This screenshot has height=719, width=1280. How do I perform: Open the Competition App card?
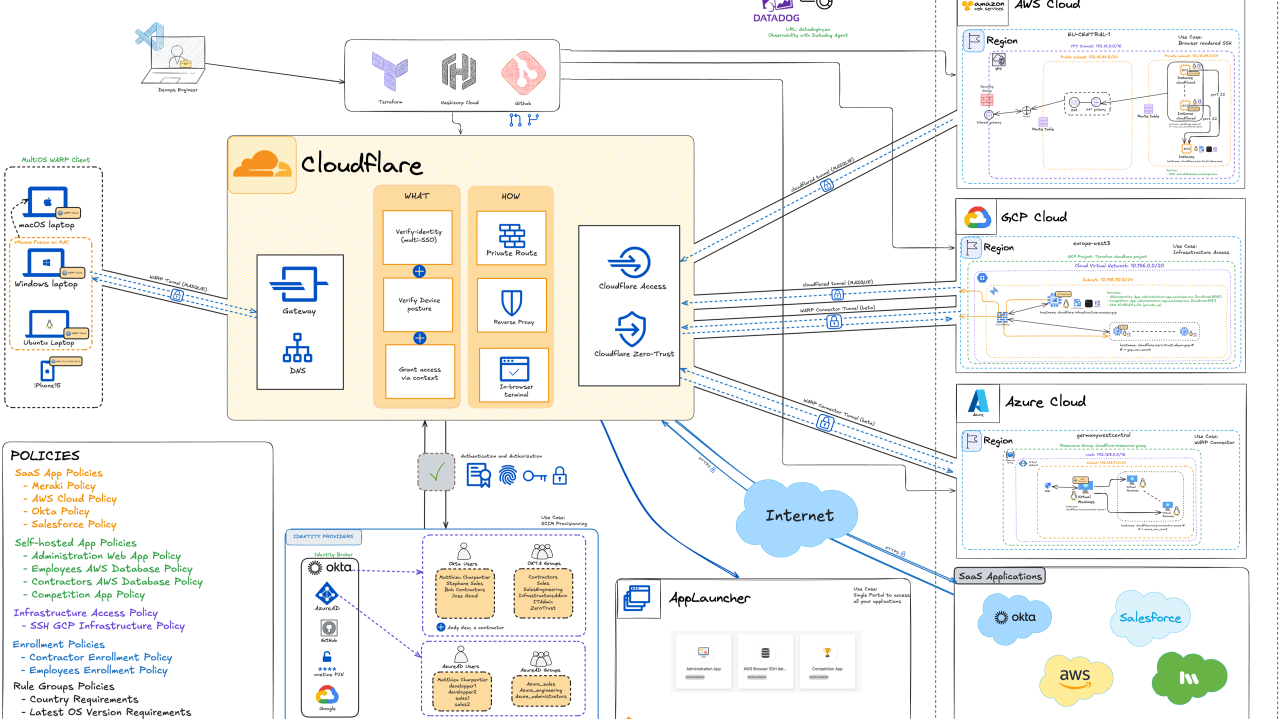tap(827, 661)
